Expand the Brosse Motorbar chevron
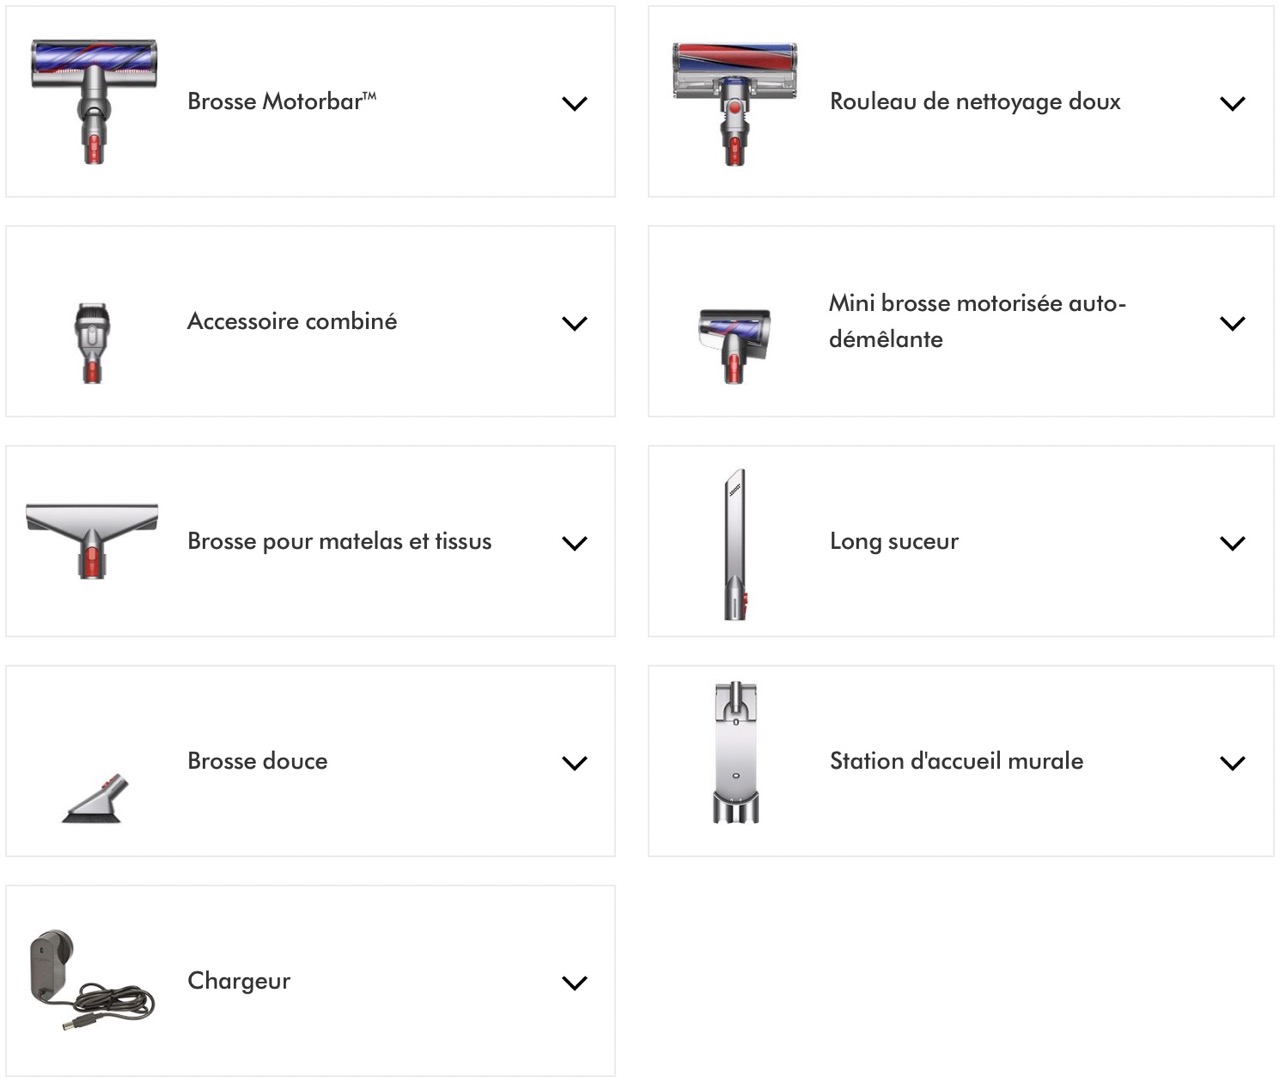The width and height of the screenshot is (1280, 1084). pos(574,103)
